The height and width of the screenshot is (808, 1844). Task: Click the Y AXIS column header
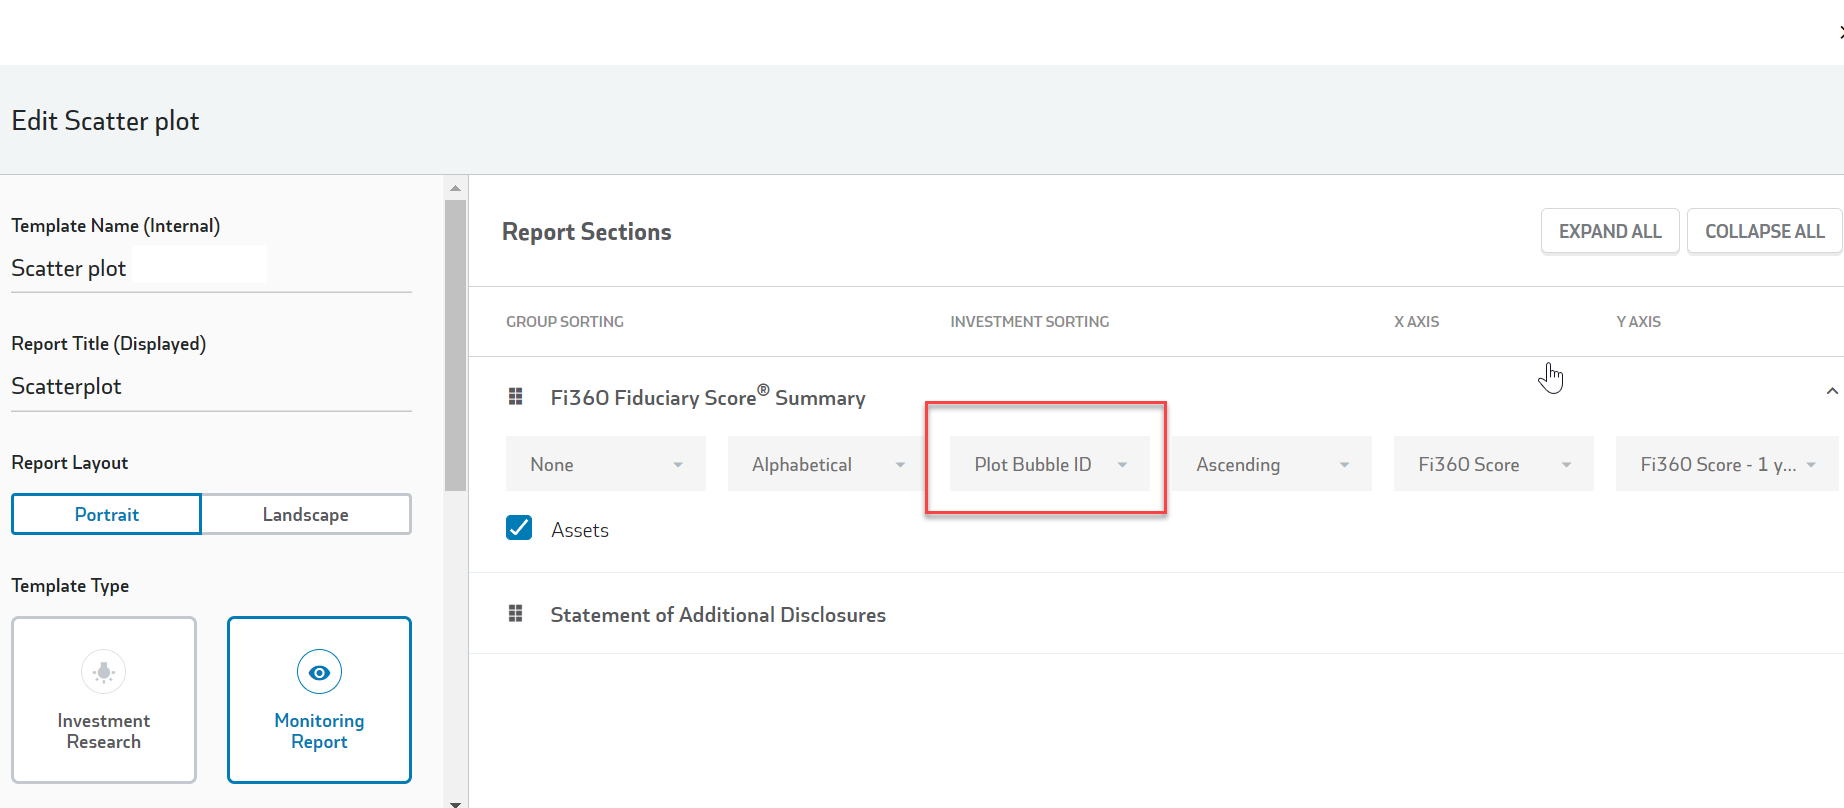point(1638,321)
